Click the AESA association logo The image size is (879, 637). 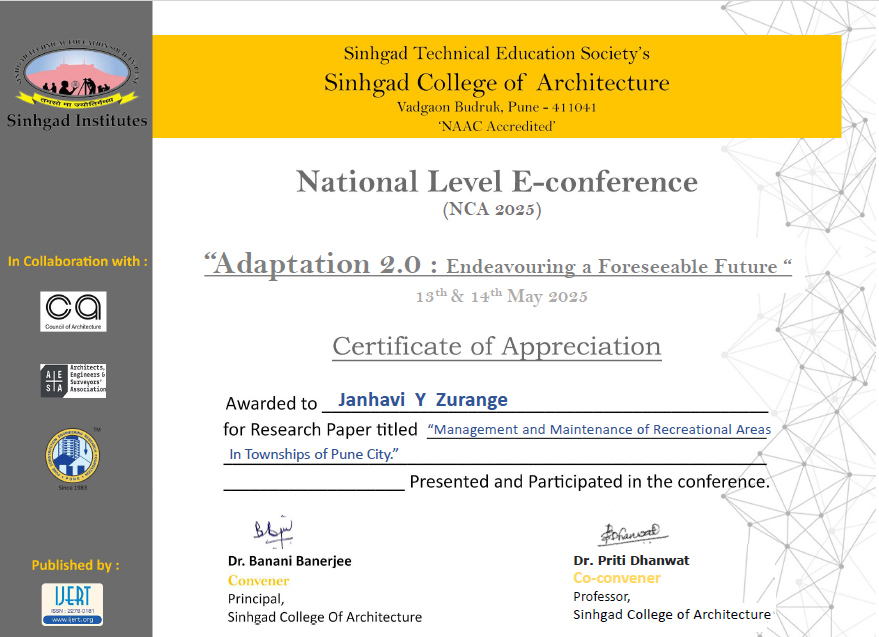73,381
